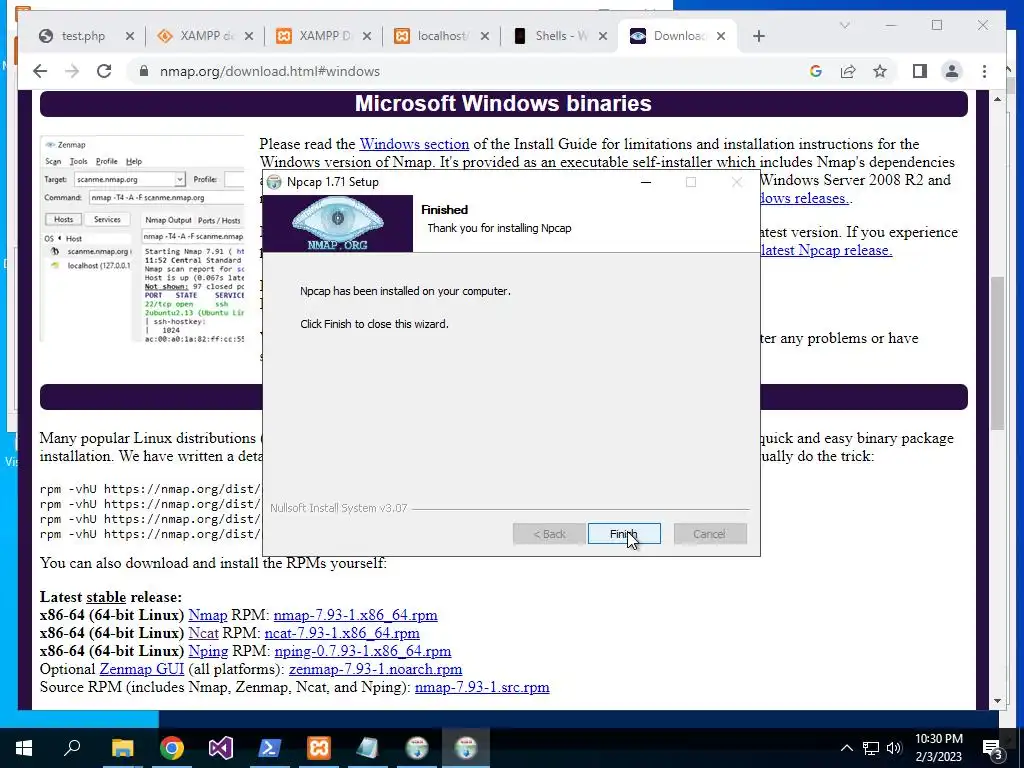1024x768 pixels.
Task: Open the latest Npcap release link
Action: [827, 250]
